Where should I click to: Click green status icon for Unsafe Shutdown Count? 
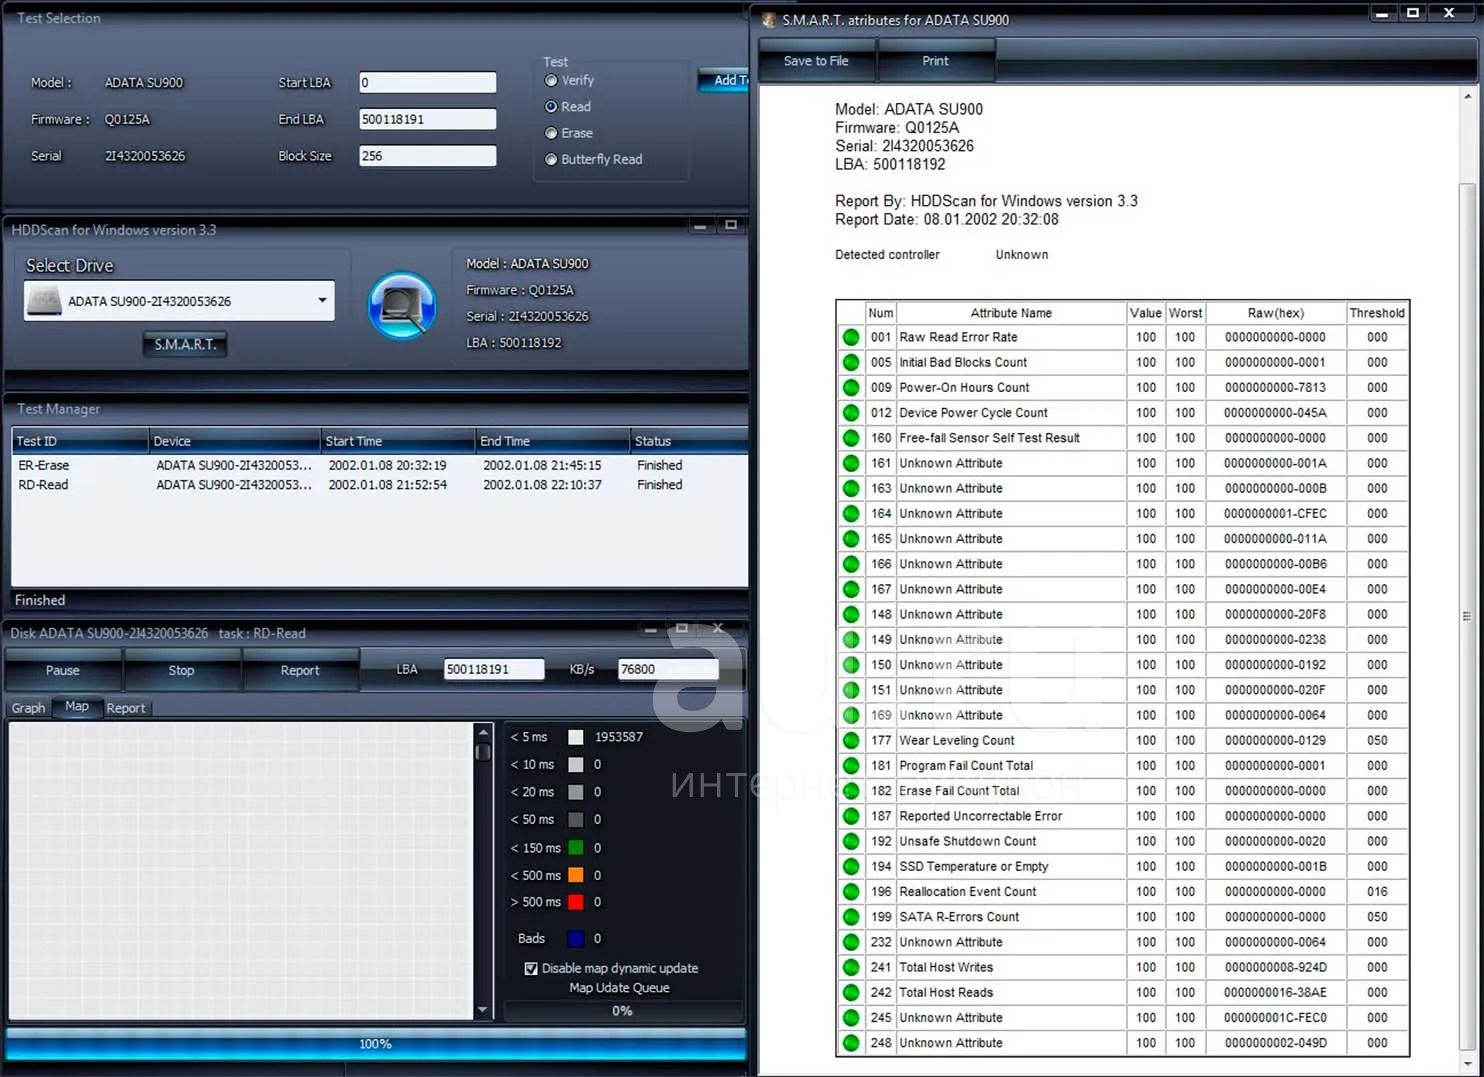851,841
